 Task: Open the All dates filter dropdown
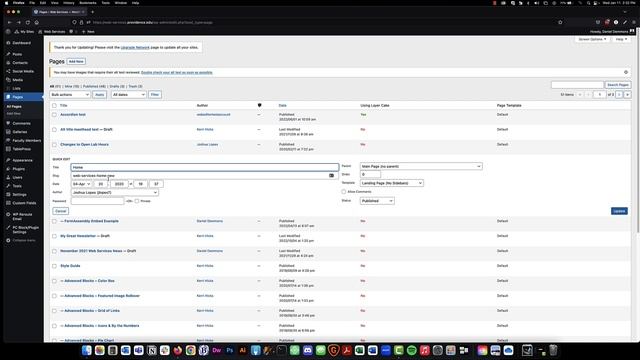128,95
